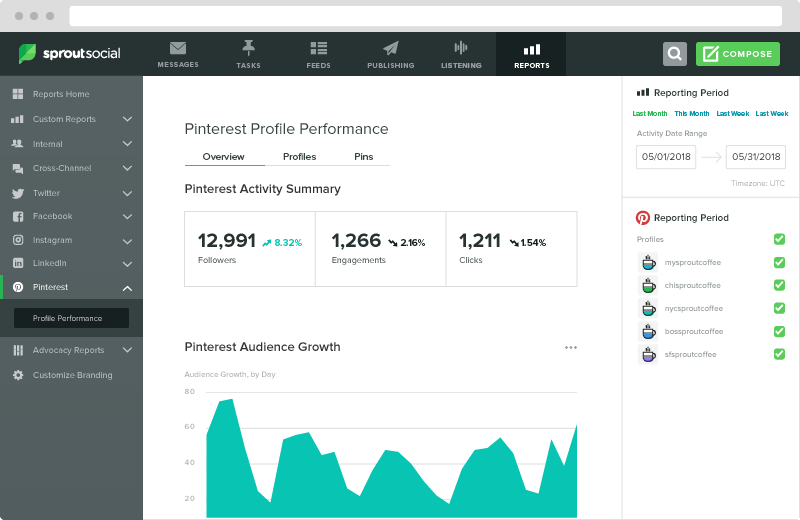The image size is (800, 520).
Task: Click the Customize Branding gear icon
Action: [18, 375]
